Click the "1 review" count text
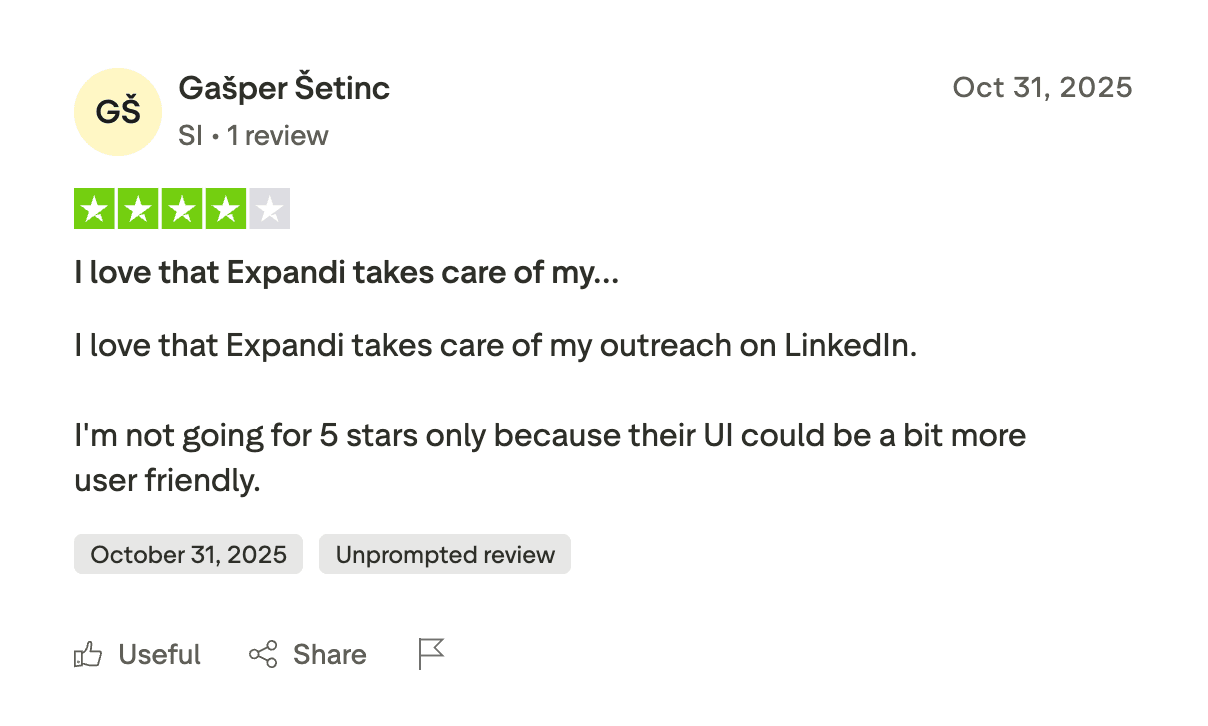Image resolution: width=1208 pixels, height=726 pixels. coord(278,135)
